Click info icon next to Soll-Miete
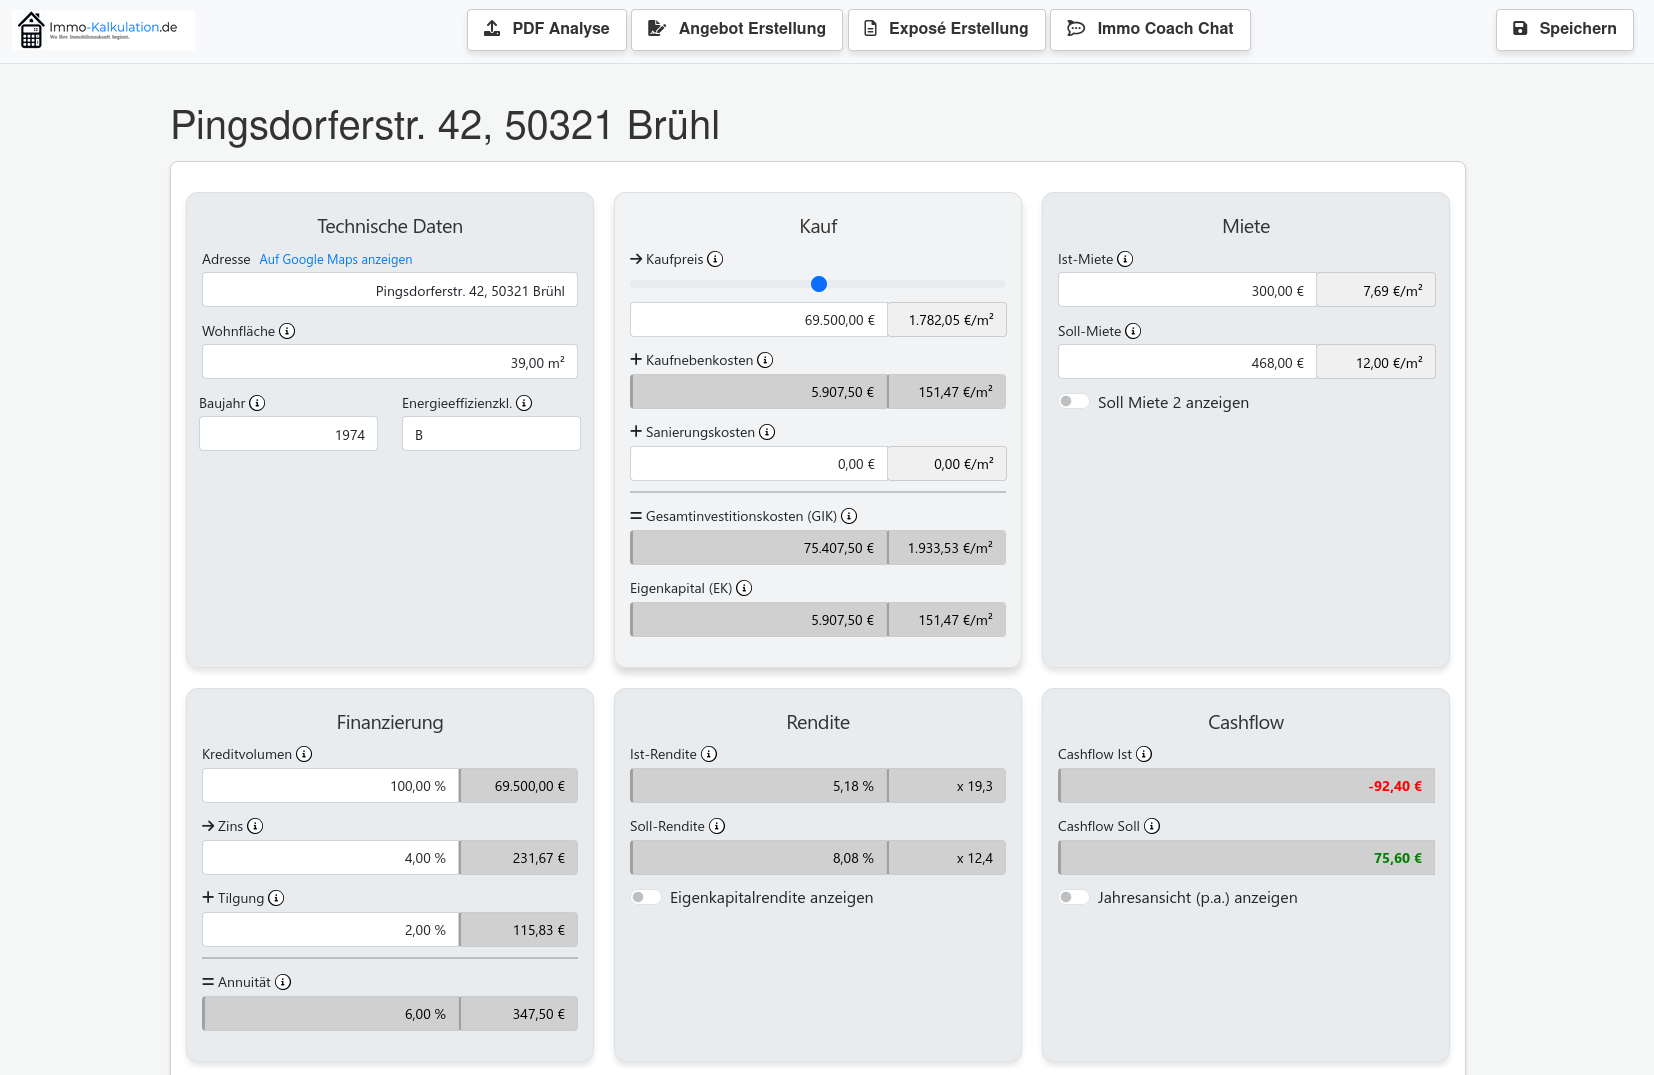This screenshot has height=1075, width=1654. tap(1133, 331)
